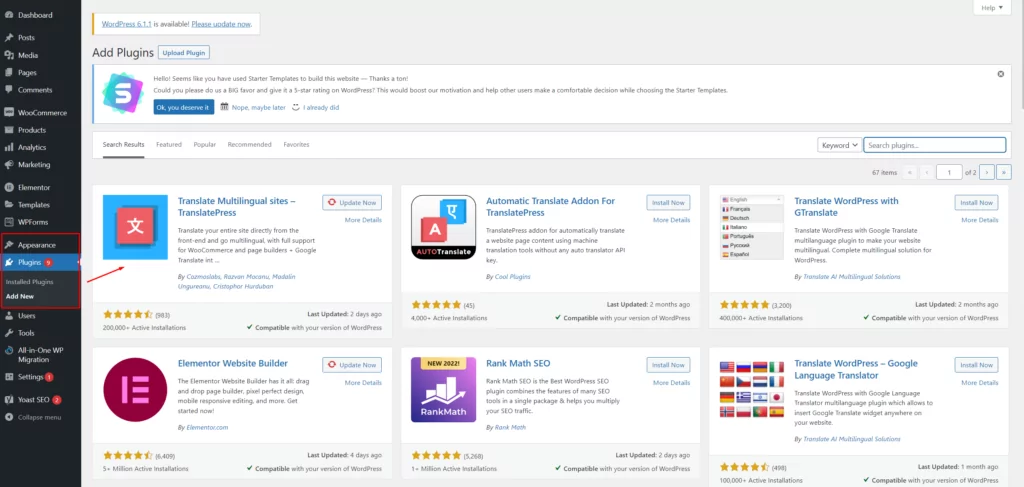
Task: Click the Please update now link
Action: point(221,24)
